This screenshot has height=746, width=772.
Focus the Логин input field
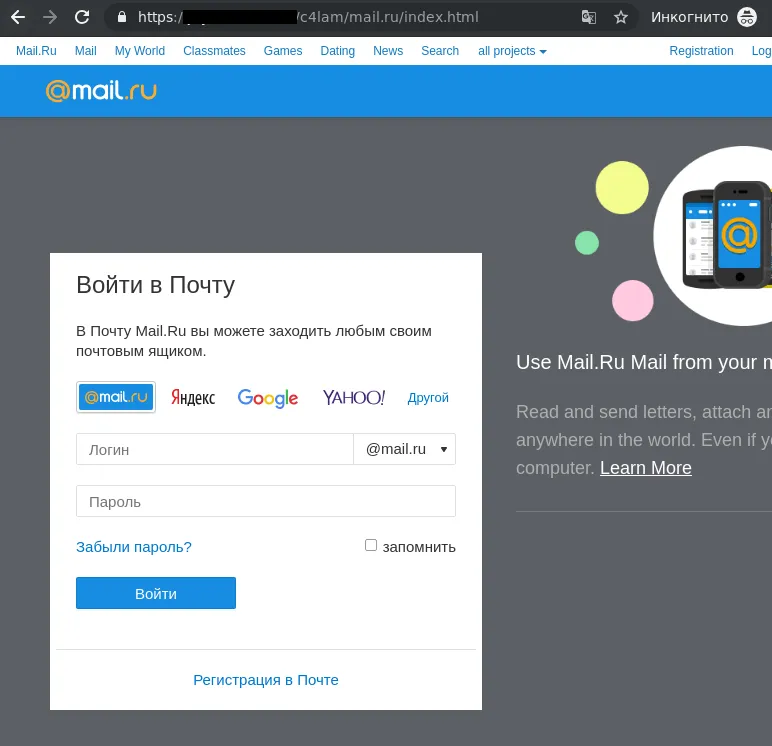[x=215, y=449]
